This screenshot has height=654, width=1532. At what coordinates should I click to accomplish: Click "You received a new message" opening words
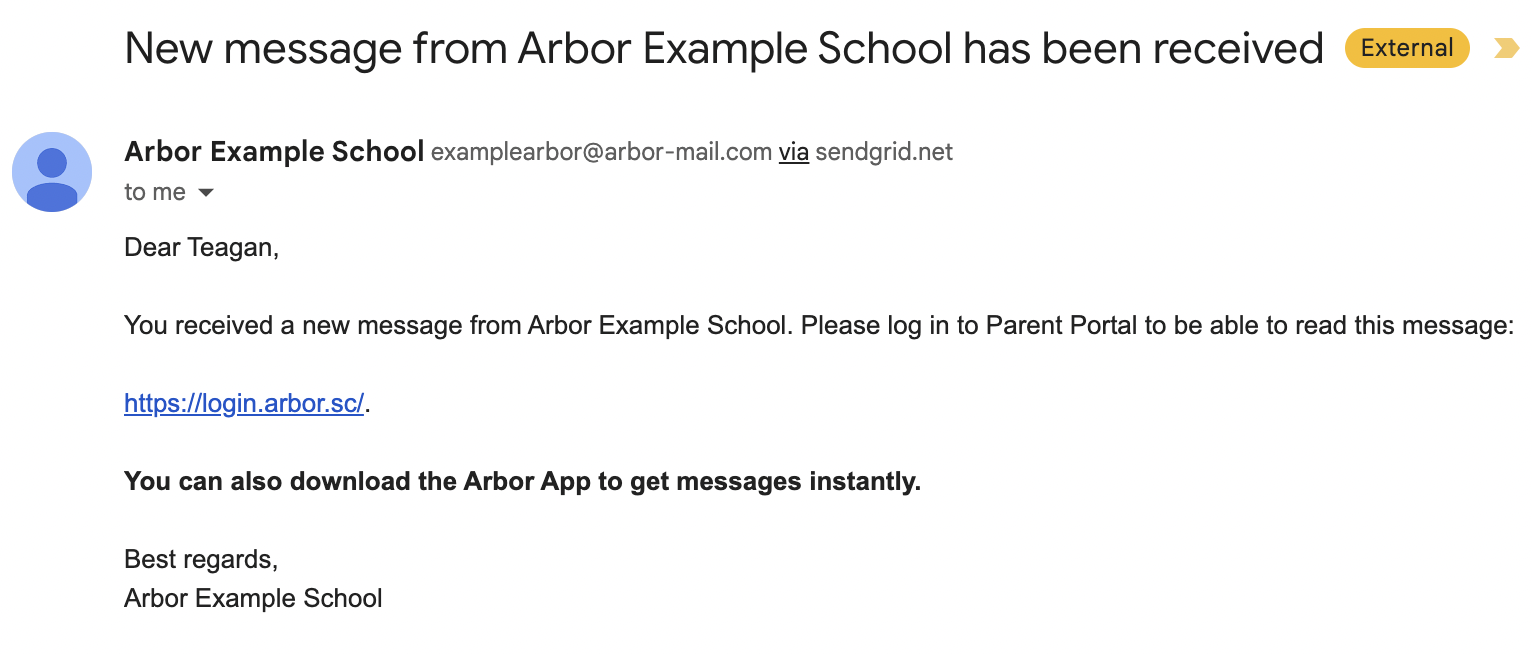click(x=264, y=326)
